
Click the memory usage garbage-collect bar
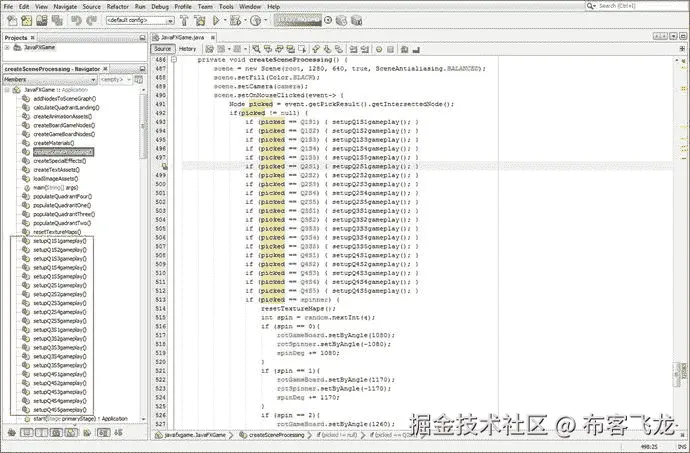pyautogui.click(x=297, y=20)
